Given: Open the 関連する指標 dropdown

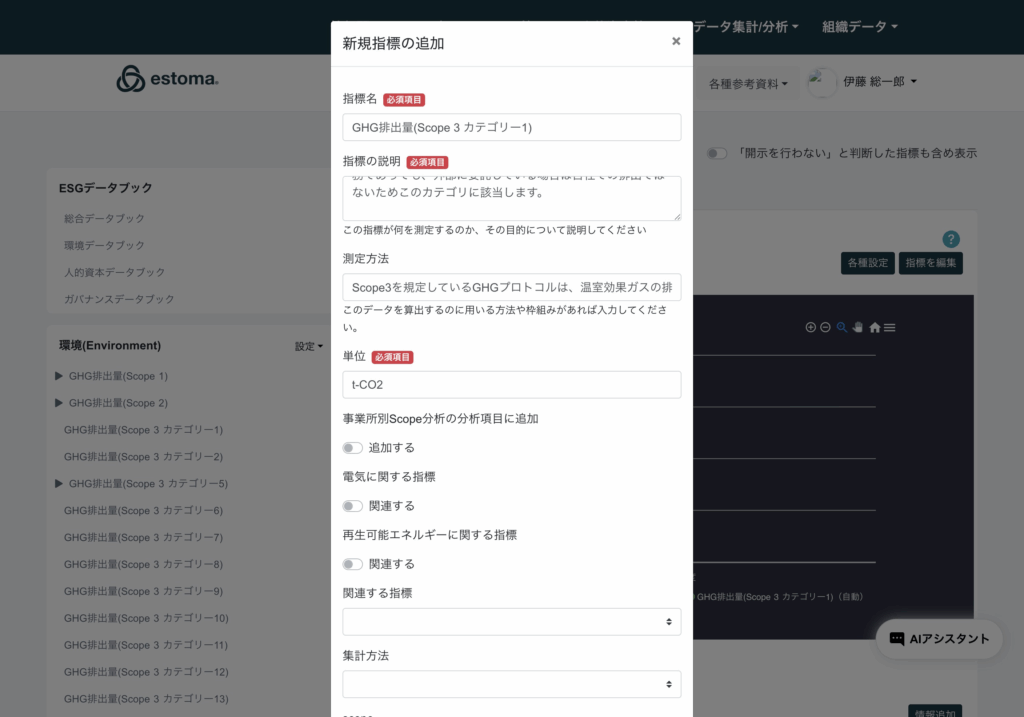Looking at the screenshot, I should point(511,622).
